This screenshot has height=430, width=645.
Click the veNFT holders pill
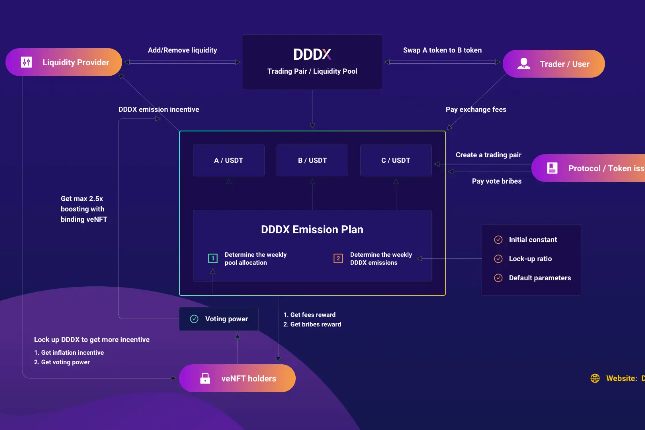click(237, 378)
